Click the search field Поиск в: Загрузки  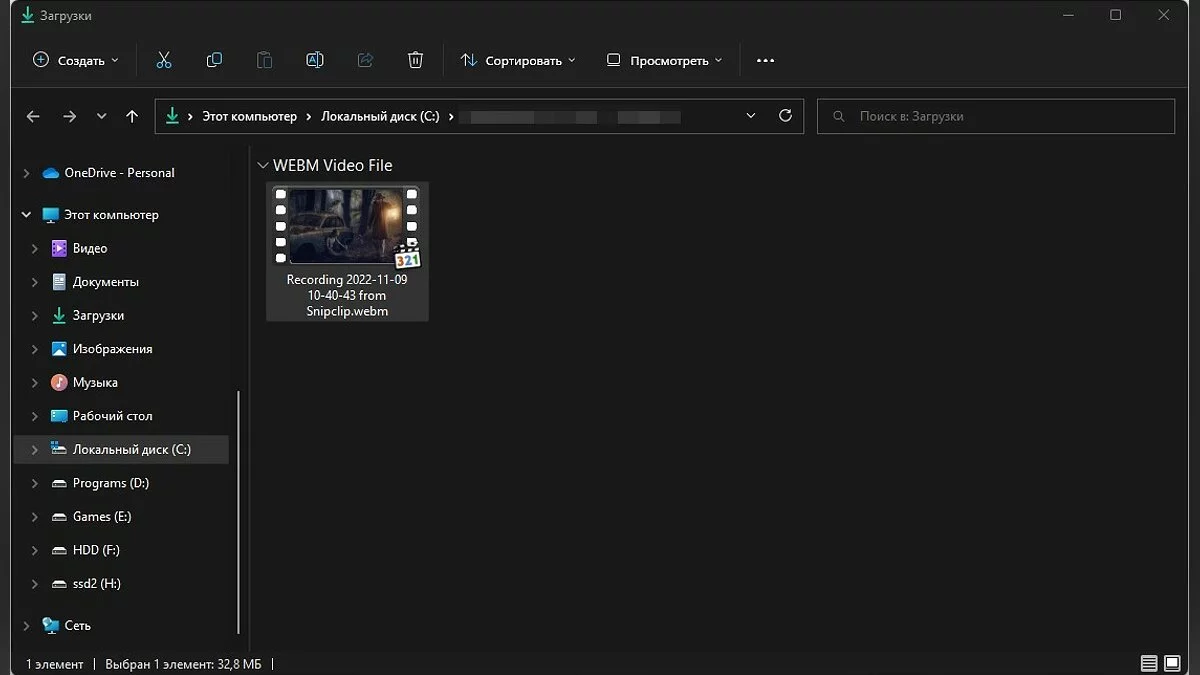coord(995,116)
